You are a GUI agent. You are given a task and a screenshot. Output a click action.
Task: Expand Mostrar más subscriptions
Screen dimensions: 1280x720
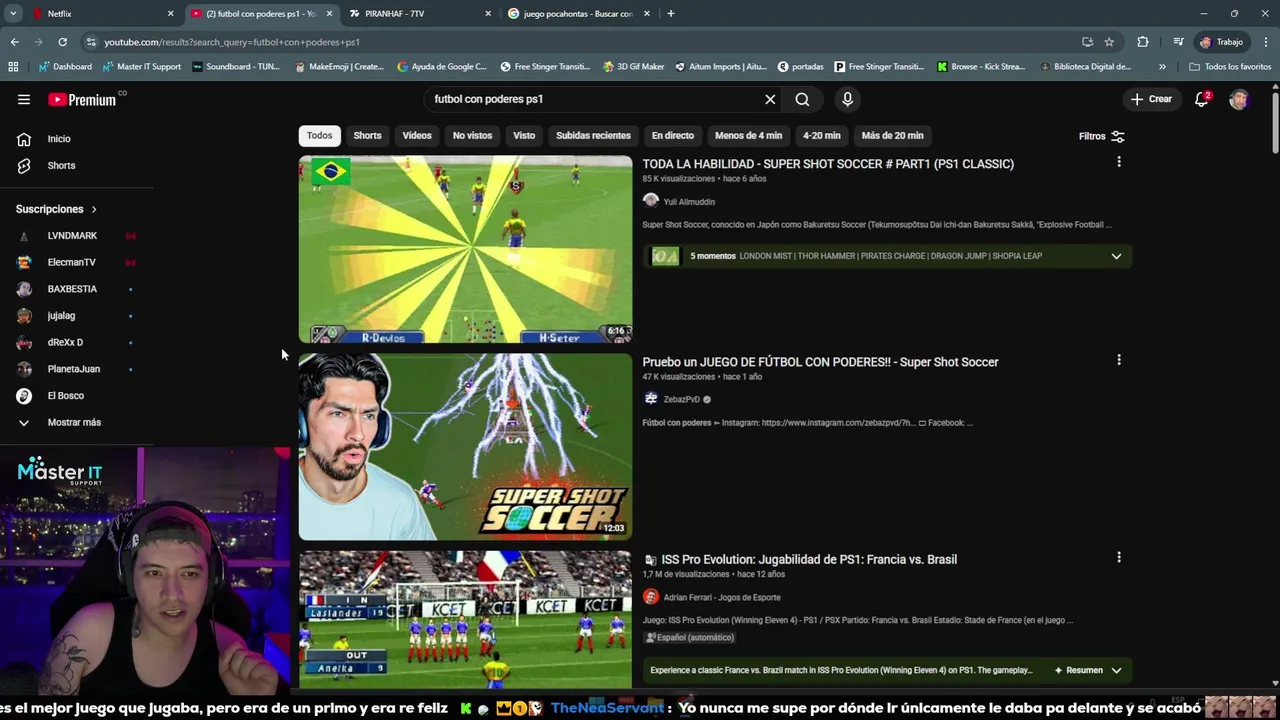point(76,422)
